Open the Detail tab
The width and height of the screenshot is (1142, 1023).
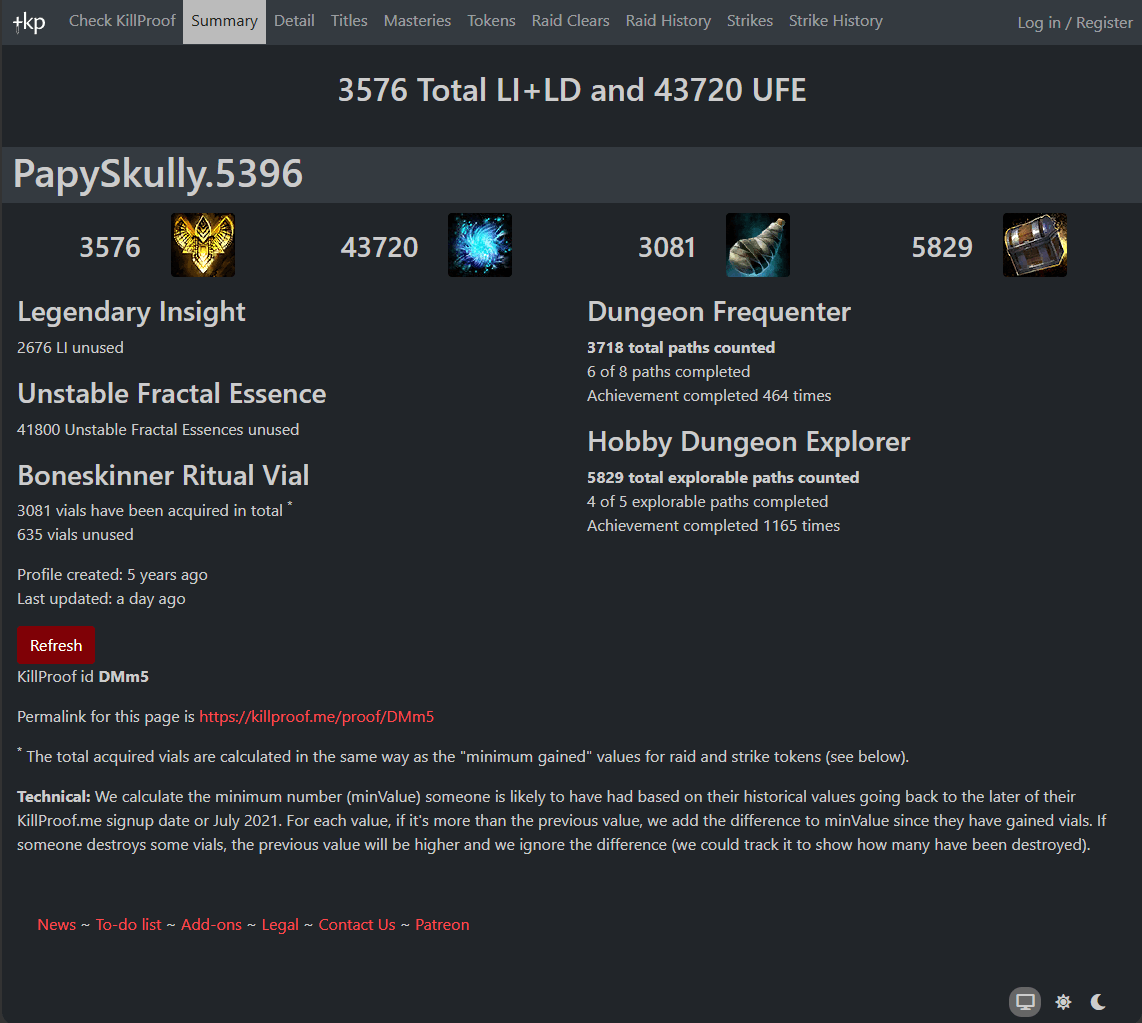coord(294,21)
